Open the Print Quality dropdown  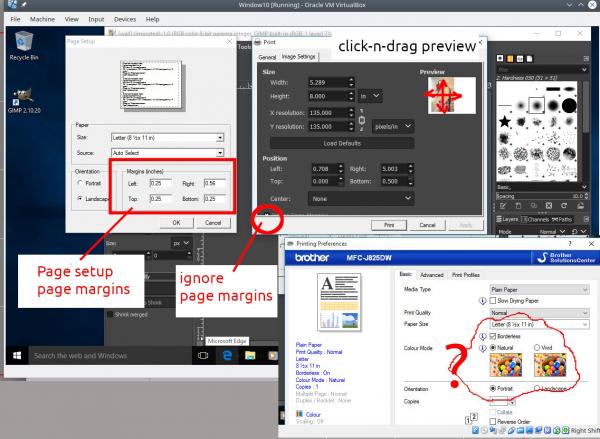click(x=540, y=313)
